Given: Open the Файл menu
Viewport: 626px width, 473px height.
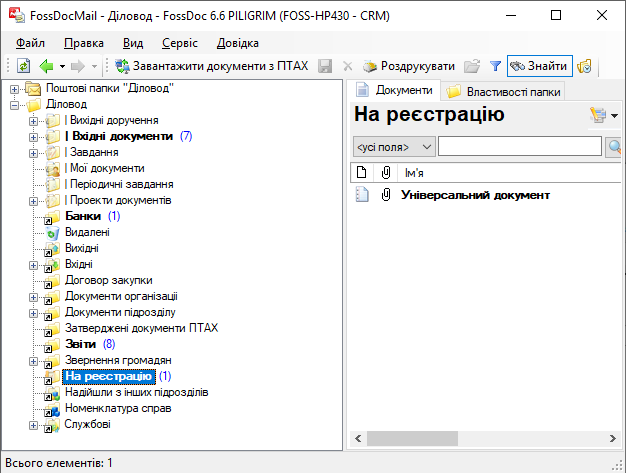Looking at the screenshot, I should coord(30,43).
